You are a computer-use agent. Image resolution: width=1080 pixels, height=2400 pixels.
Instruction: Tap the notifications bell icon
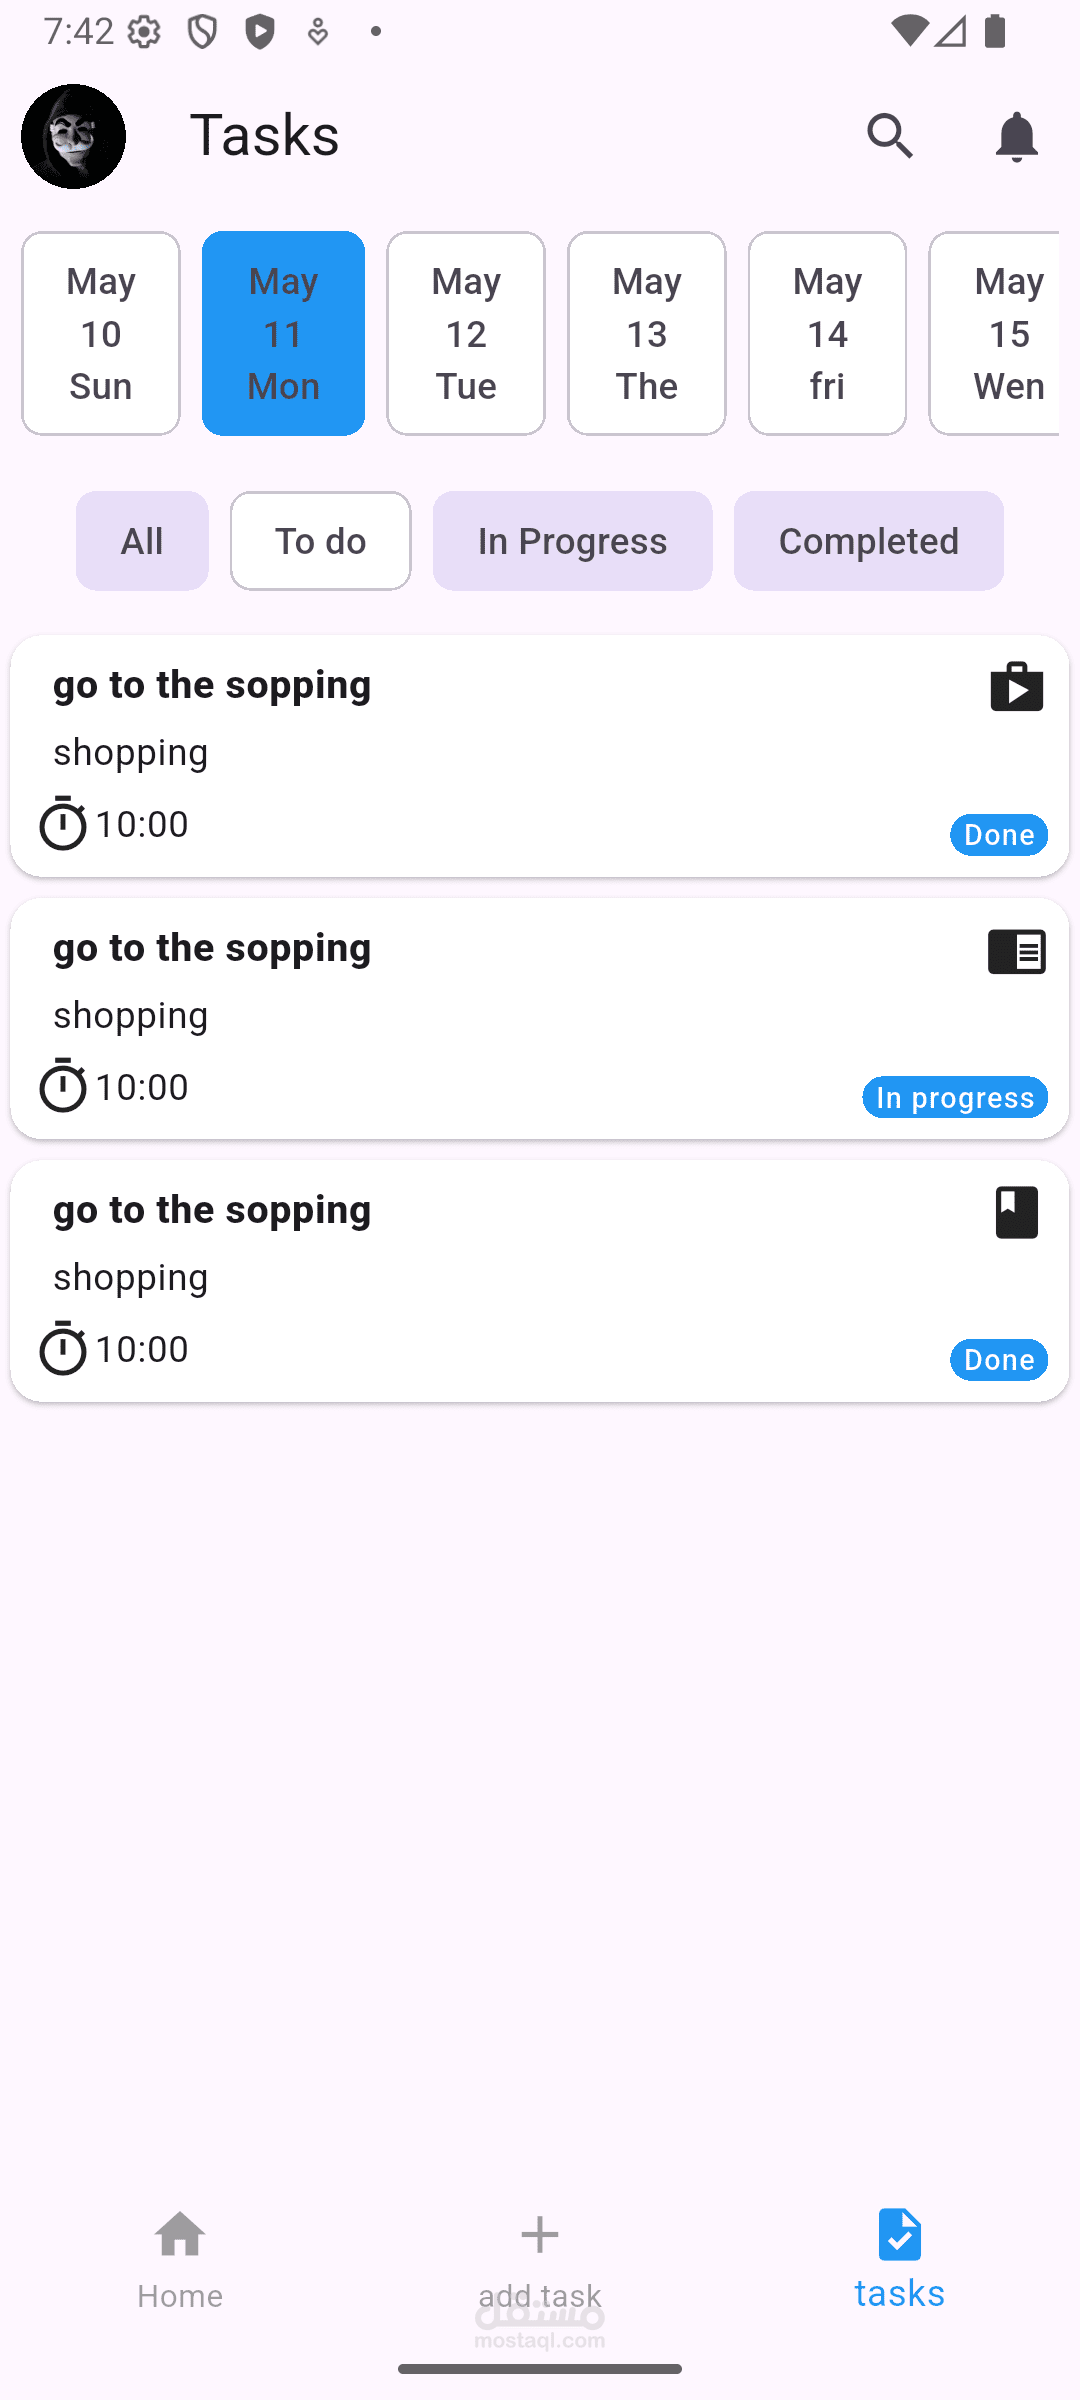[1016, 136]
